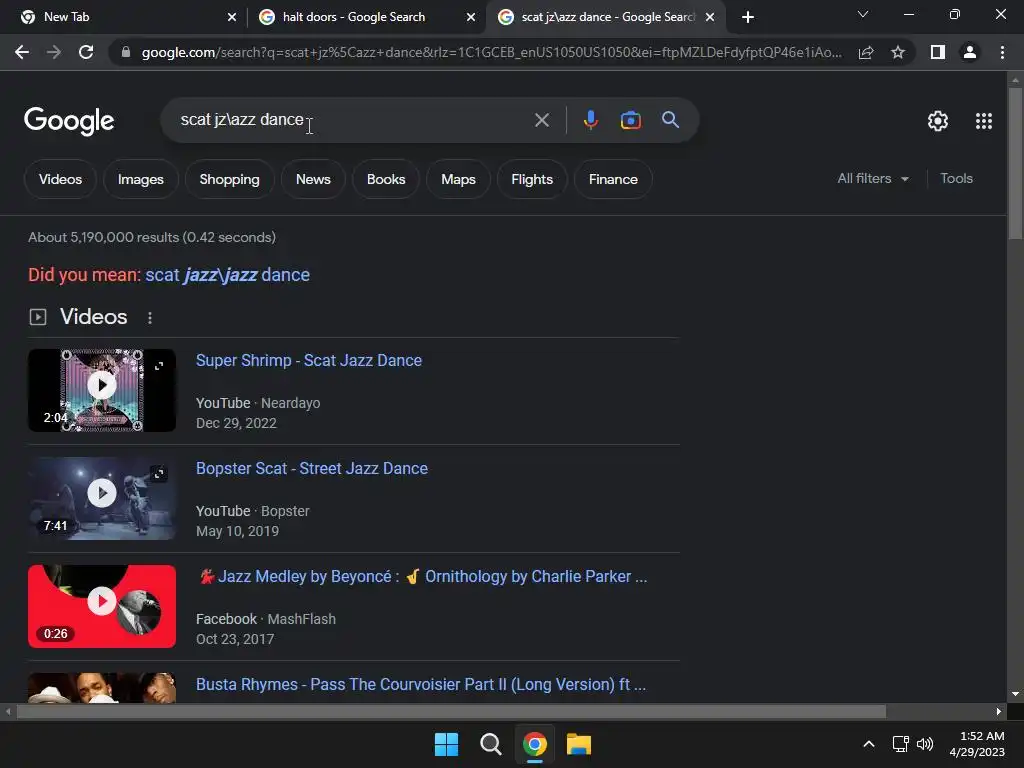Open Google quick settings gear

[x=938, y=121]
